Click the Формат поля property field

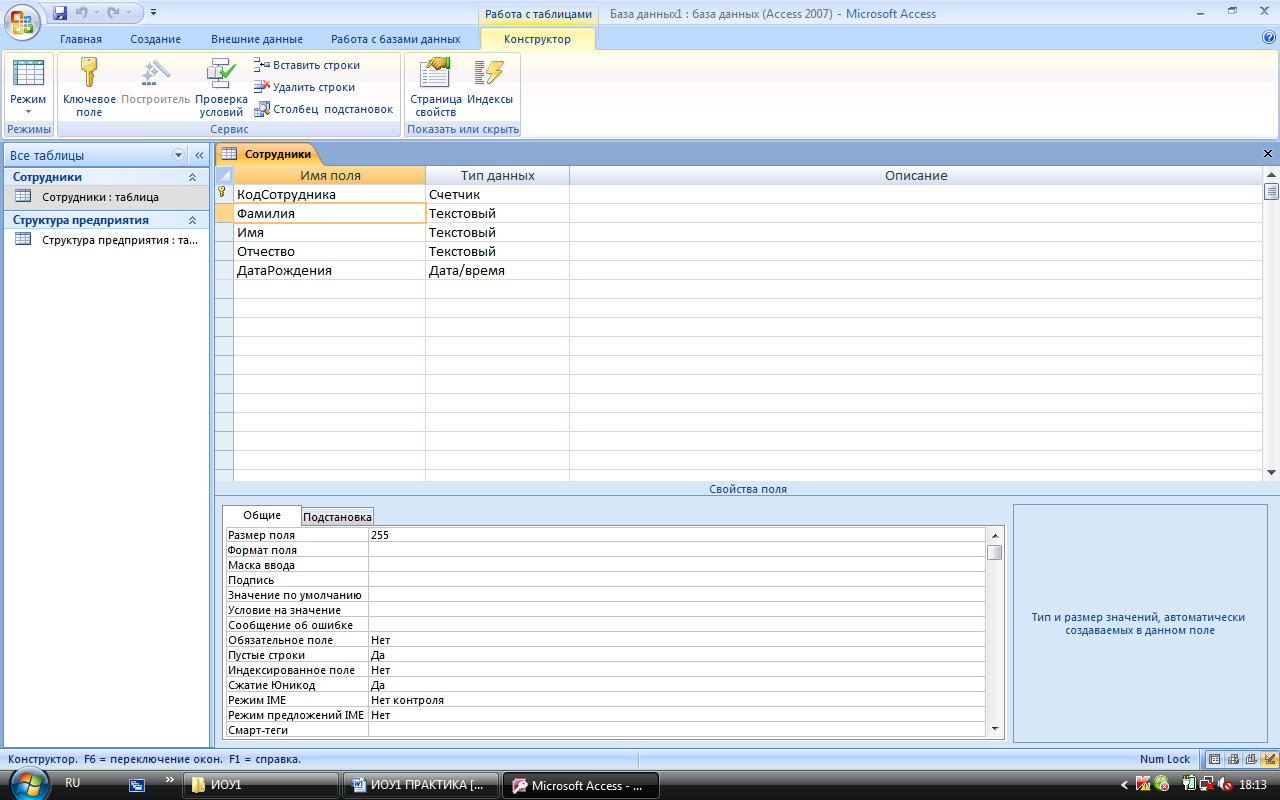[x=677, y=550]
